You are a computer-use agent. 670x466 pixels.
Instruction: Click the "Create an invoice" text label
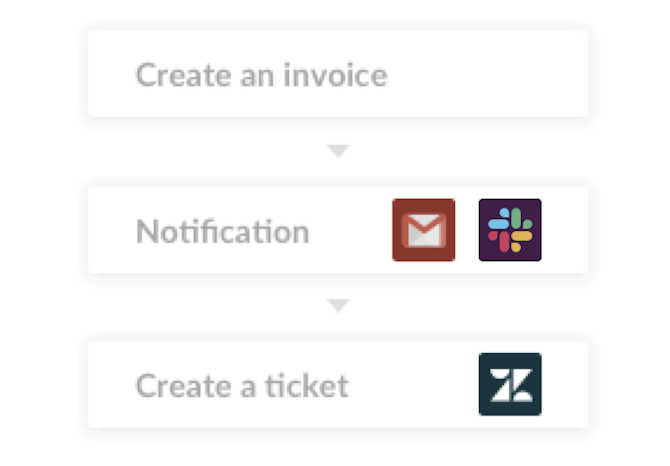tap(262, 75)
